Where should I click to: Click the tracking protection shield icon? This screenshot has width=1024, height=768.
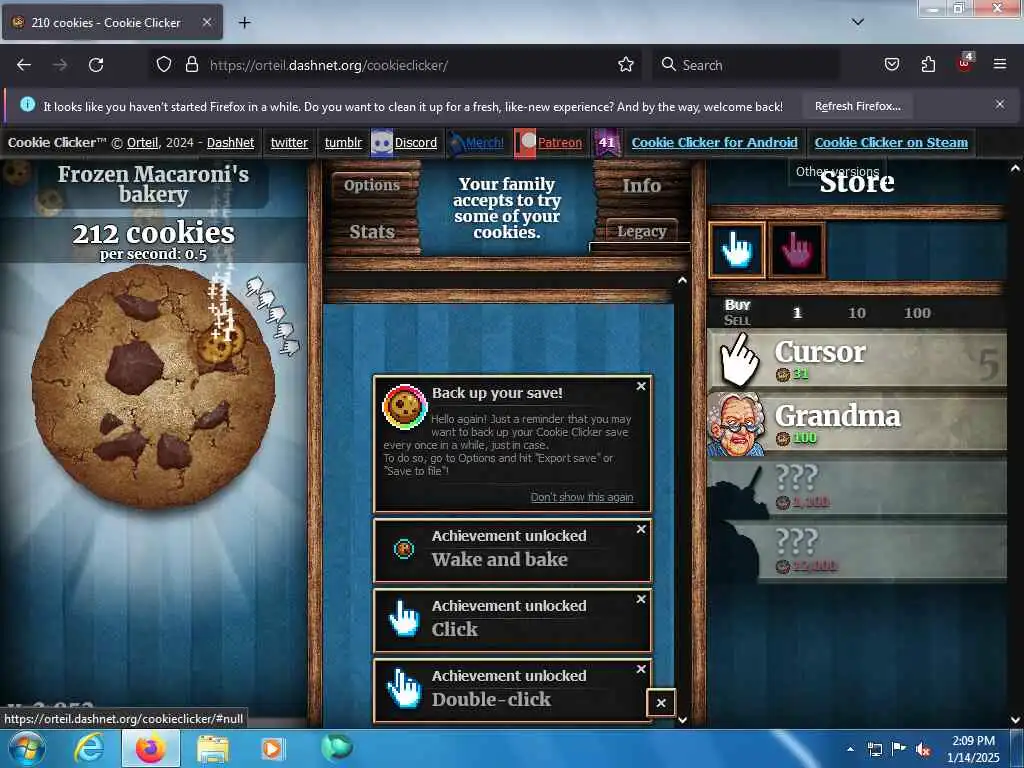(164, 65)
